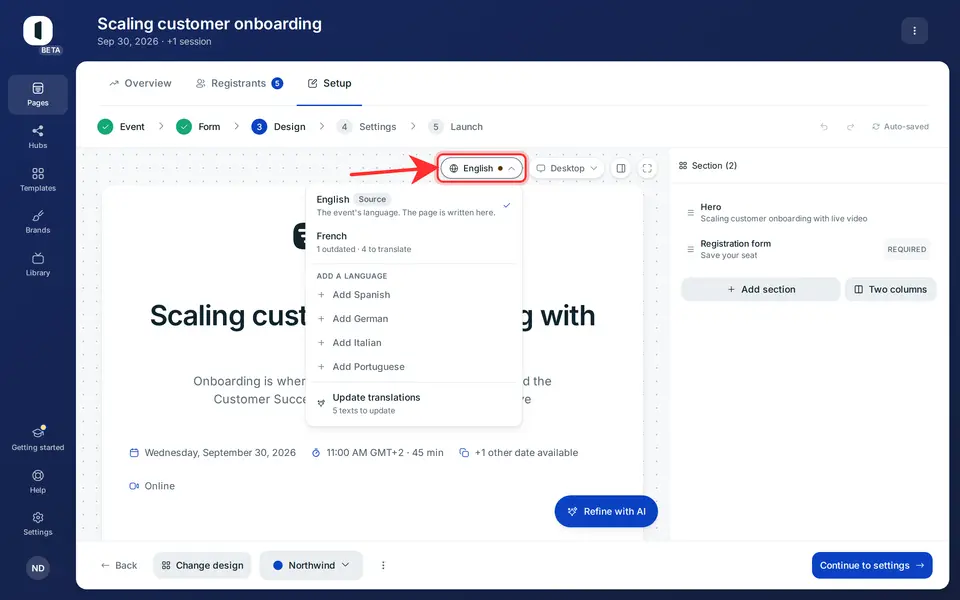The width and height of the screenshot is (960, 600).
Task: Click the Refine with AI button
Action: point(606,511)
